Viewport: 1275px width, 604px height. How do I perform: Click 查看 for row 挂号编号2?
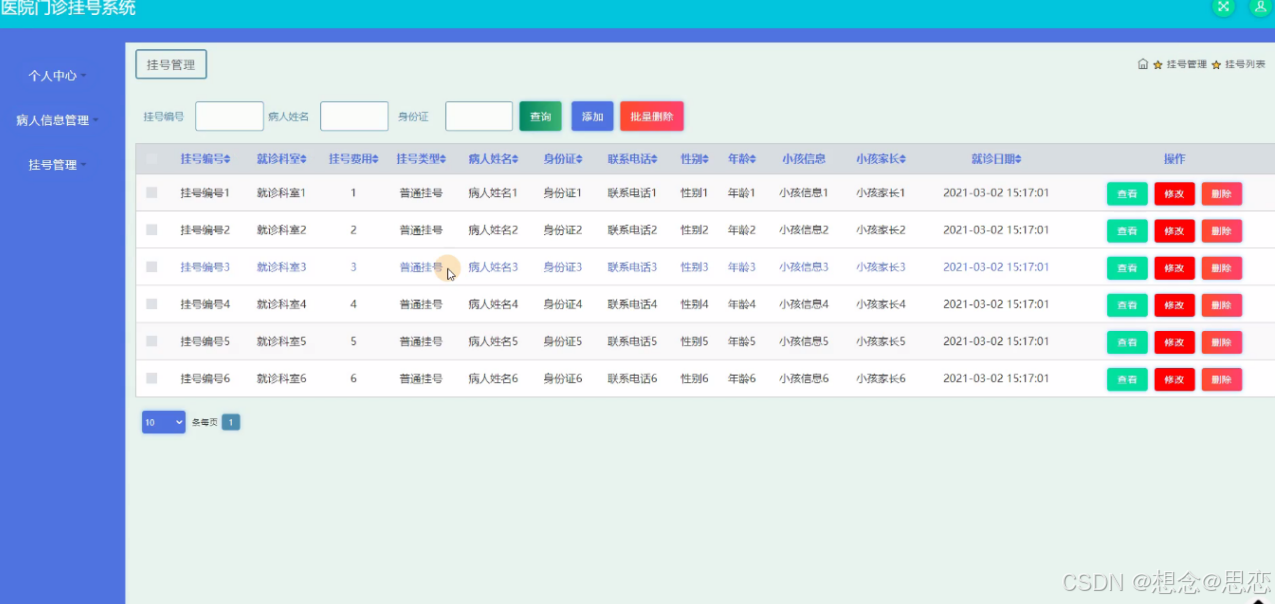(x=1127, y=231)
